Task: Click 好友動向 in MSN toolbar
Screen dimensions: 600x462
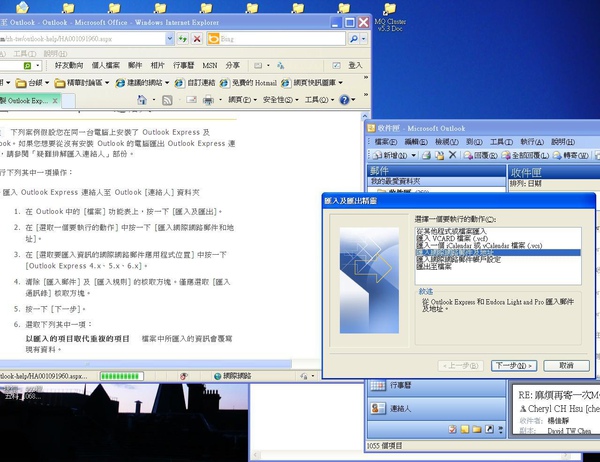Action: pyautogui.click(x=69, y=65)
